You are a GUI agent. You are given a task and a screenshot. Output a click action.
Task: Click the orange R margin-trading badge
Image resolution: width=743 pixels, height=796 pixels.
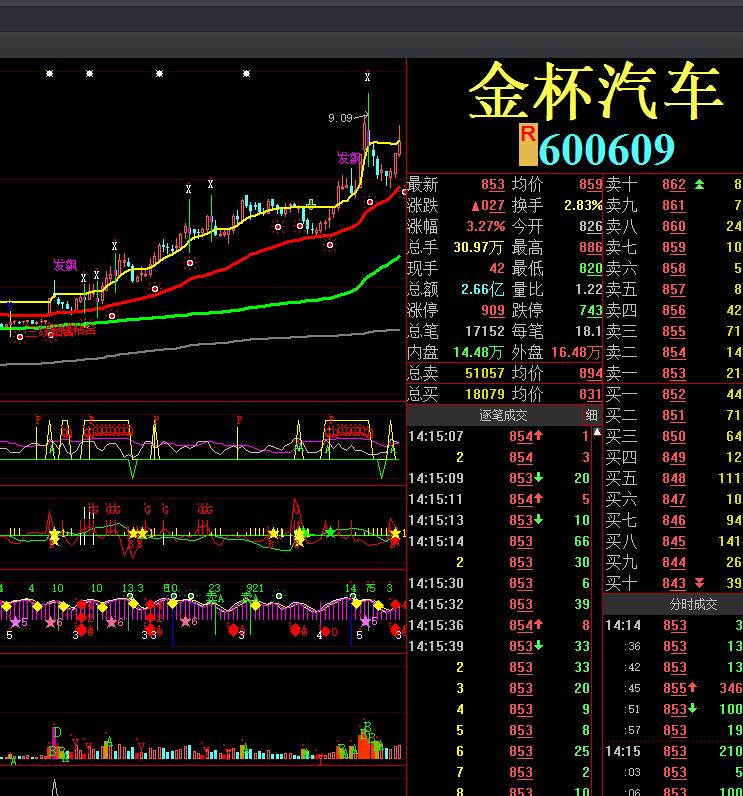(x=528, y=145)
